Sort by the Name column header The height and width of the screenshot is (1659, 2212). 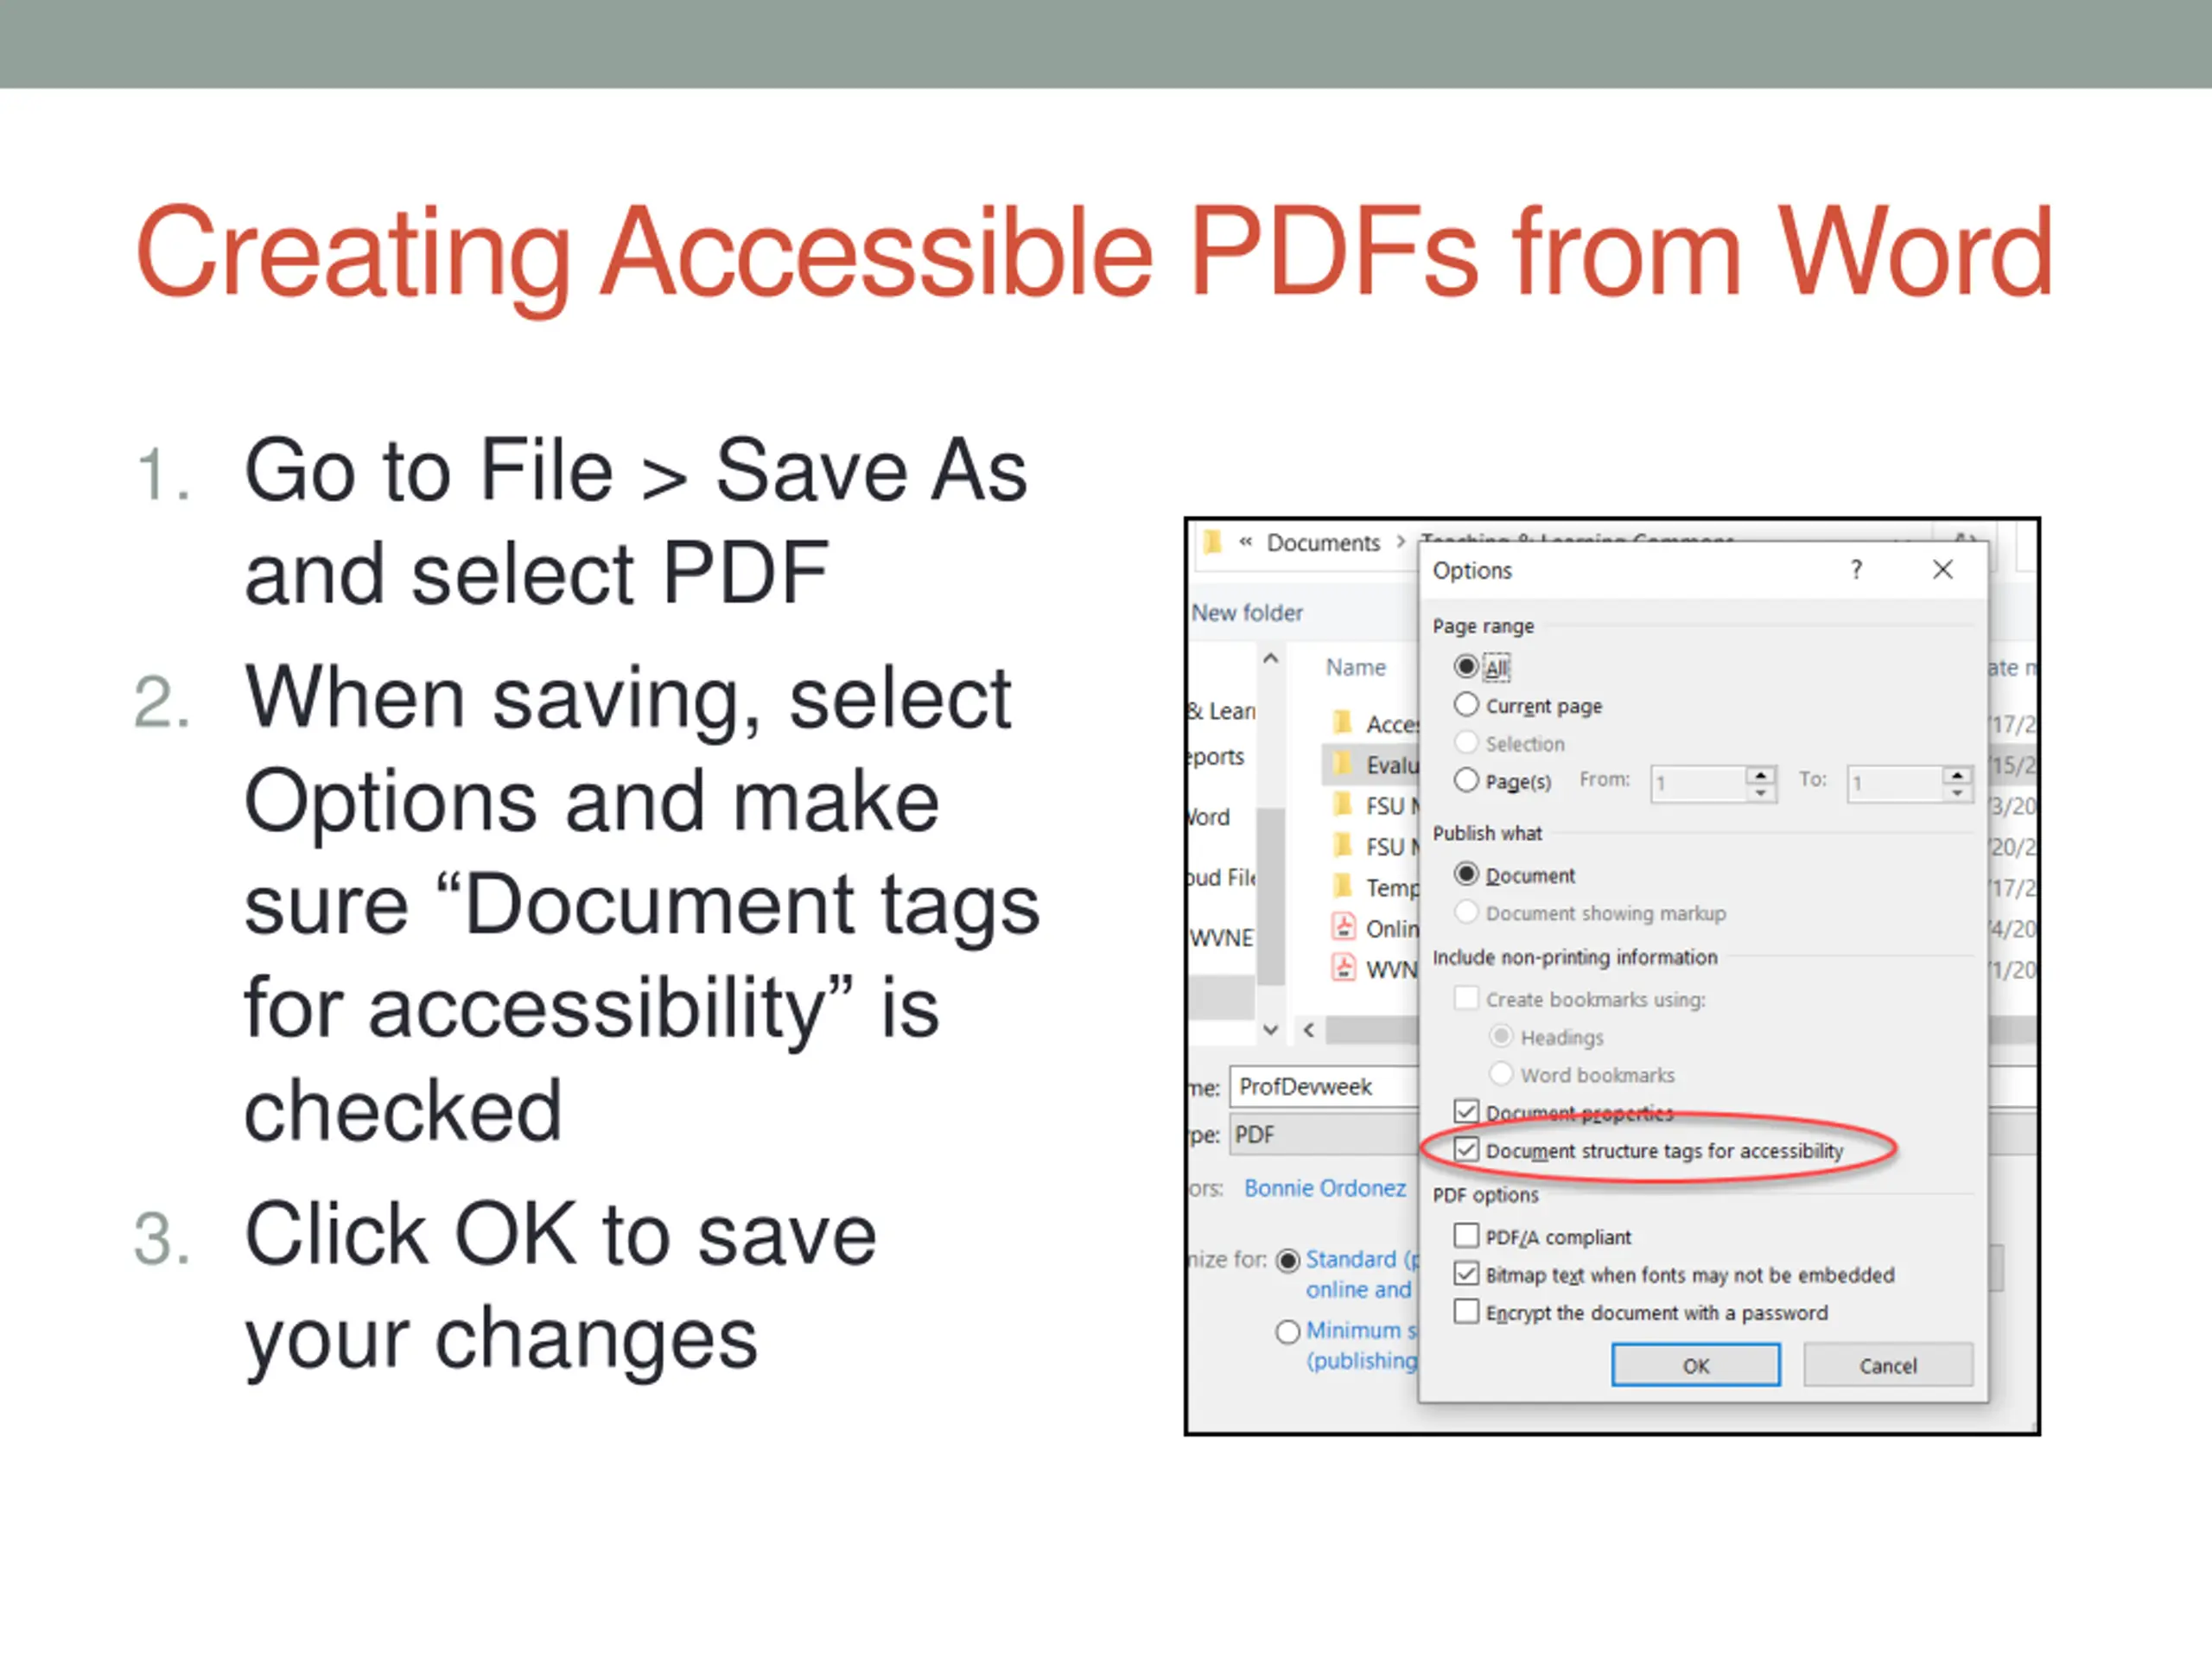click(1356, 667)
